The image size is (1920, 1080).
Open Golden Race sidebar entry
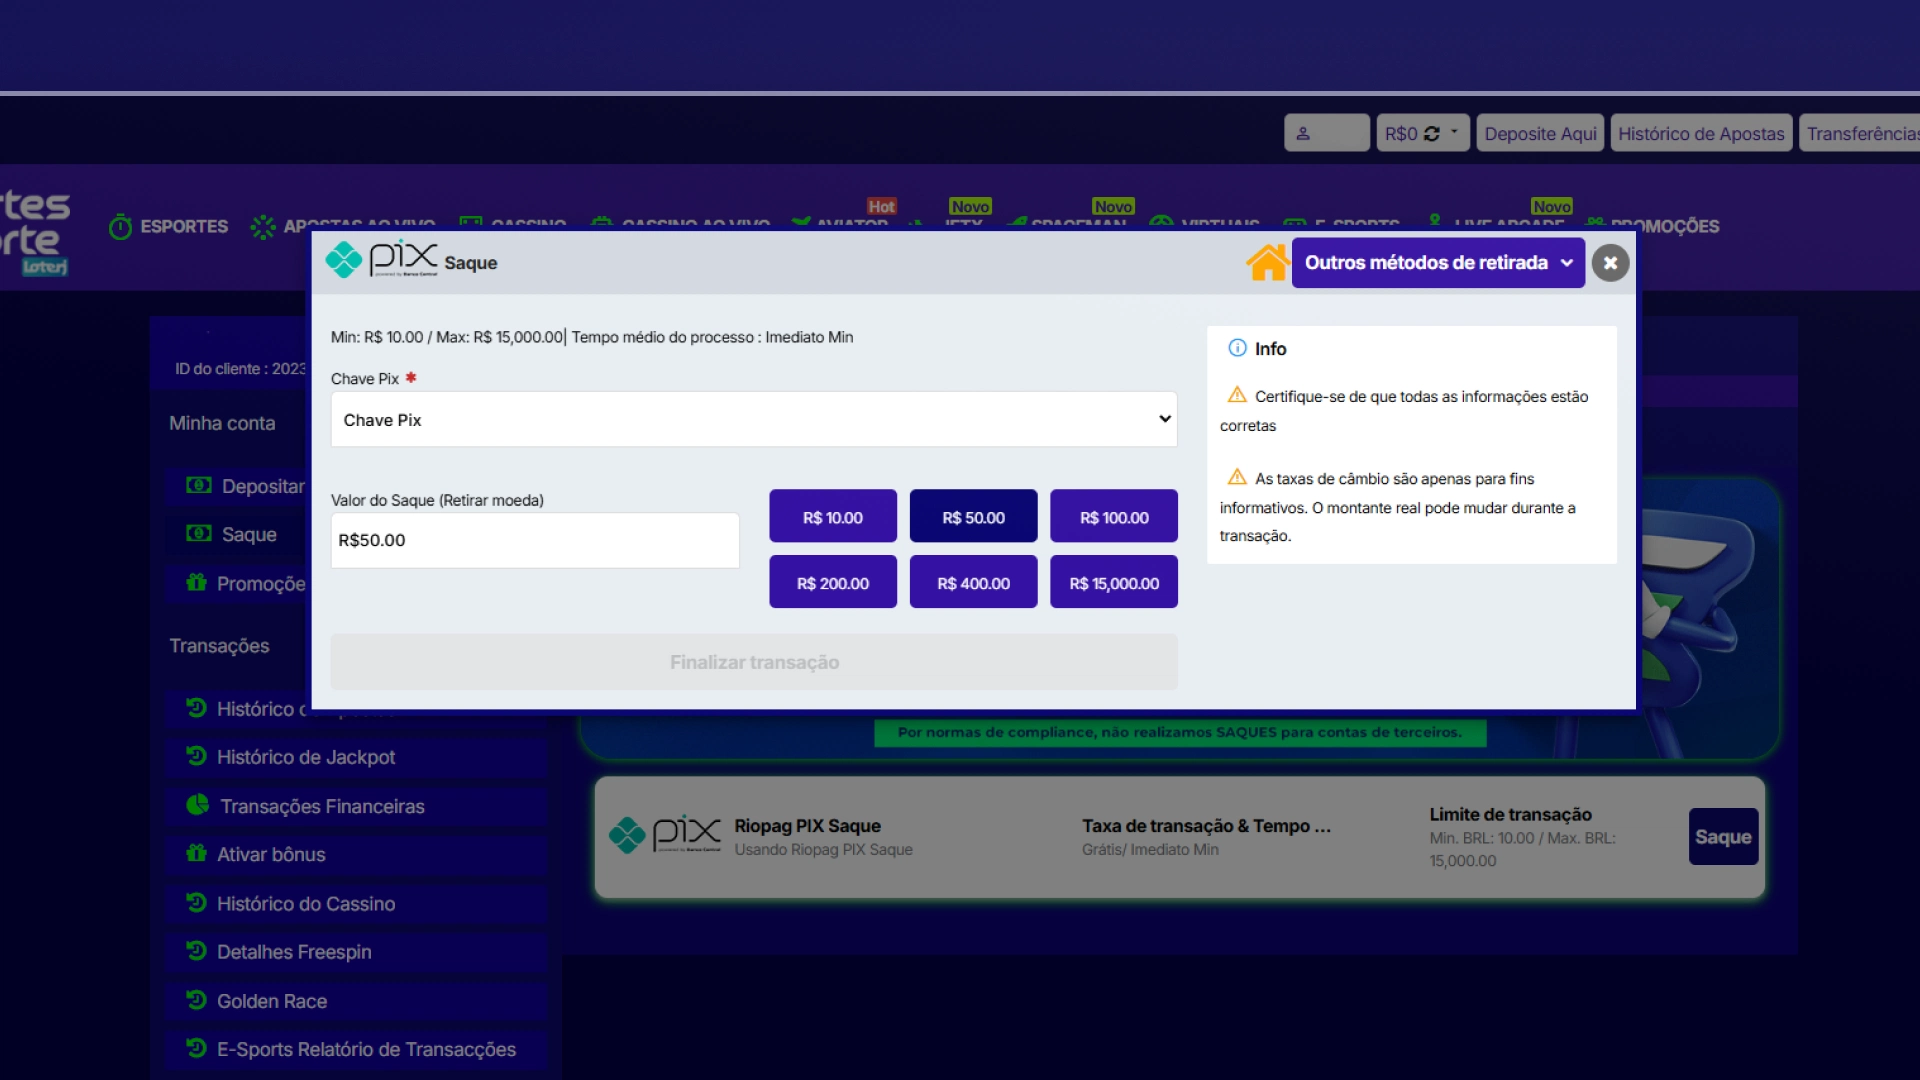pos(356,1001)
